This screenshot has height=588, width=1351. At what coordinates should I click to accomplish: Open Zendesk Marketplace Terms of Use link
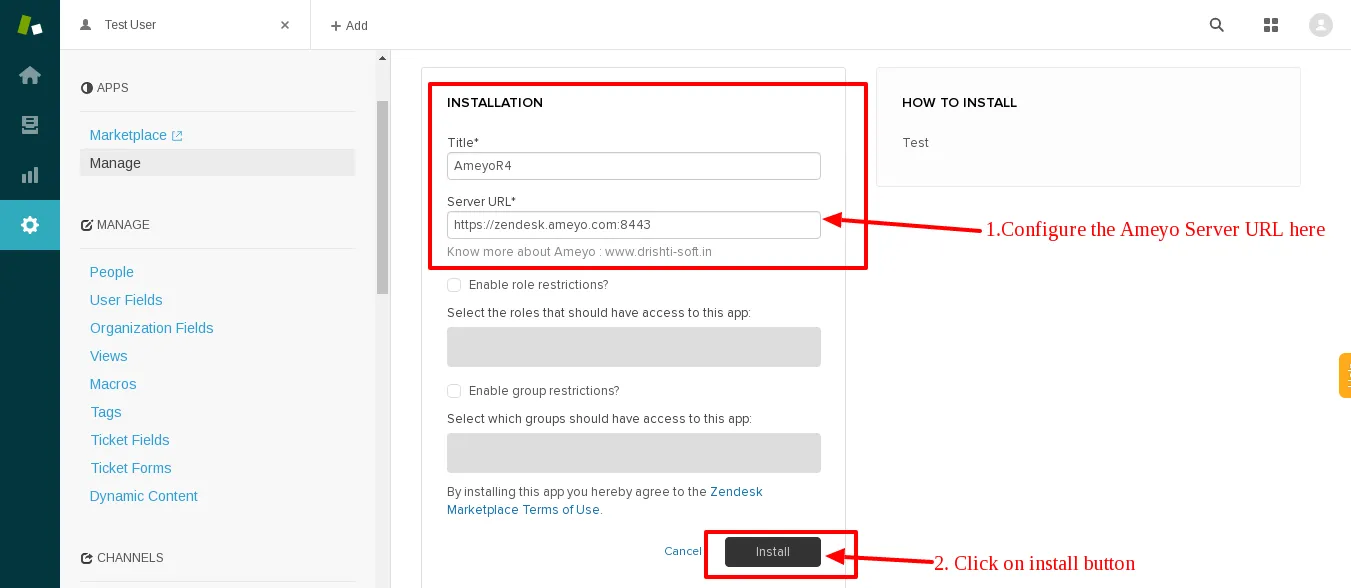tap(605, 501)
